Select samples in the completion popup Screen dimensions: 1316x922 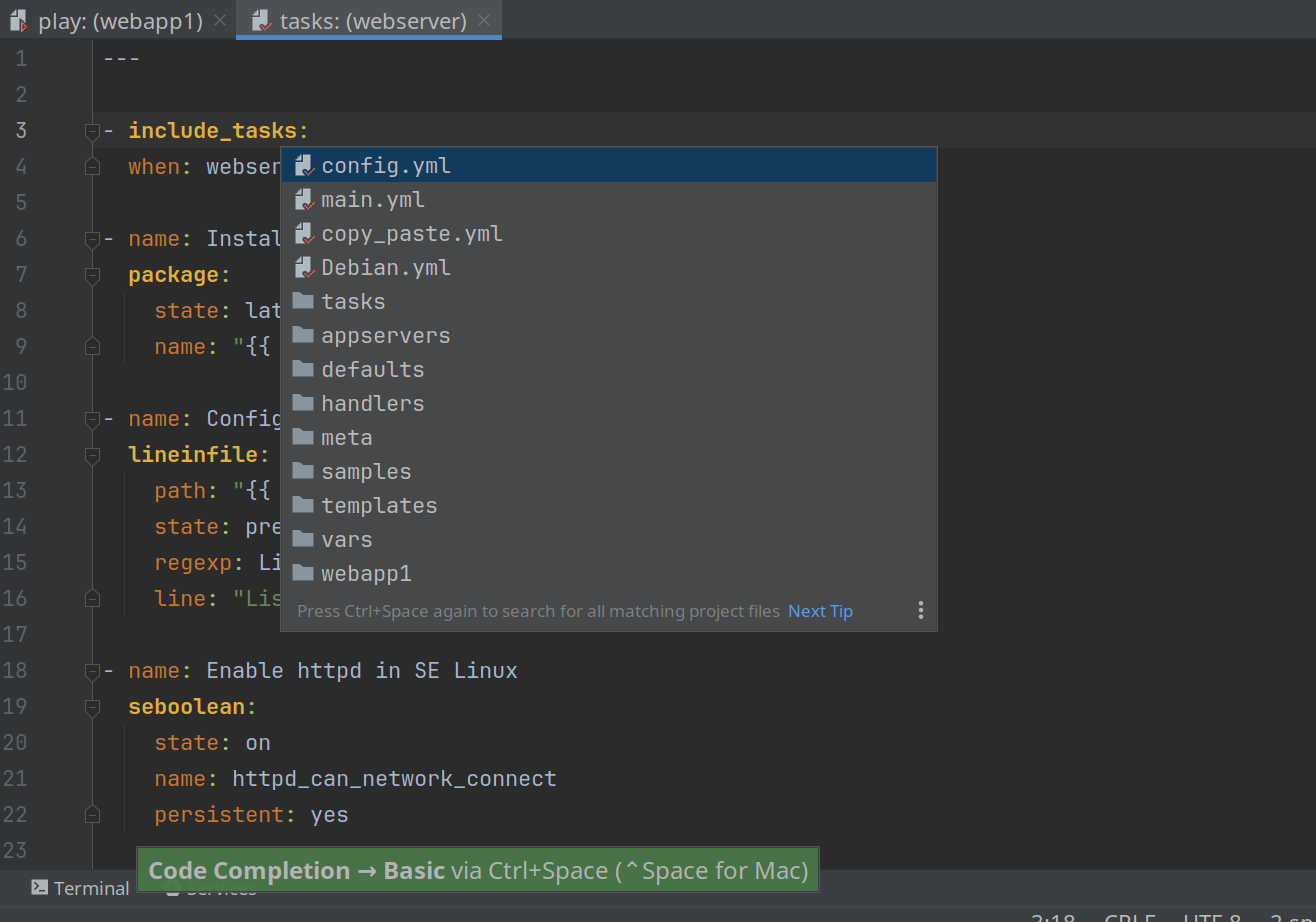[x=608, y=472]
